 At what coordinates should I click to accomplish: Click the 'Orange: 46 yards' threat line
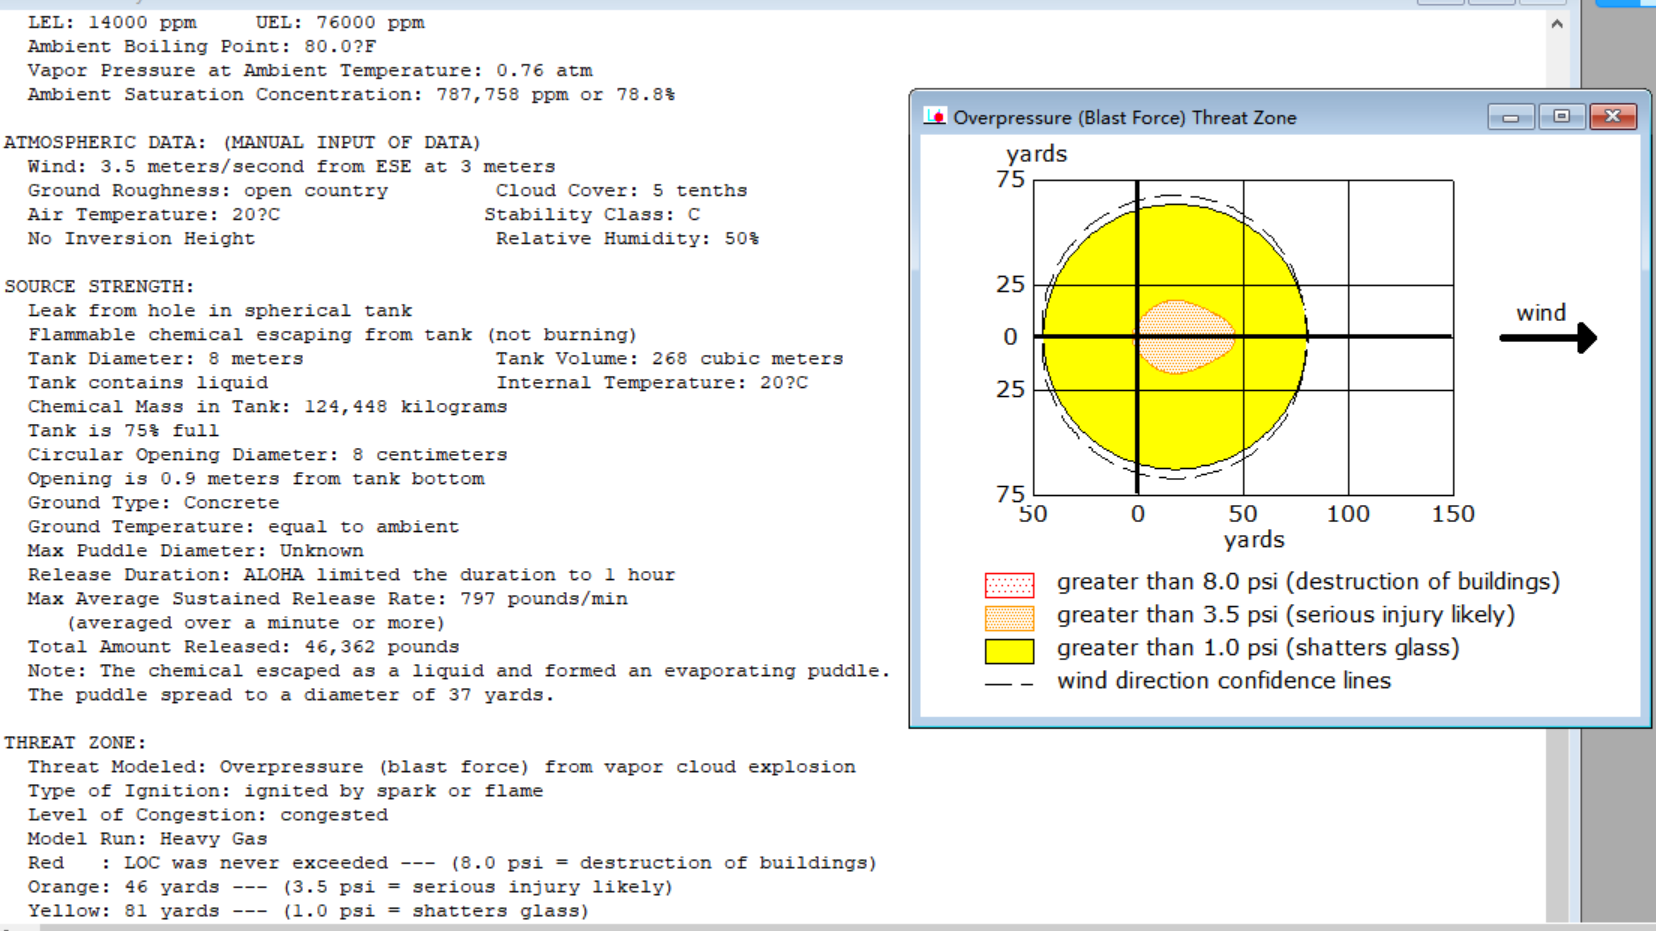(x=350, y=887)
